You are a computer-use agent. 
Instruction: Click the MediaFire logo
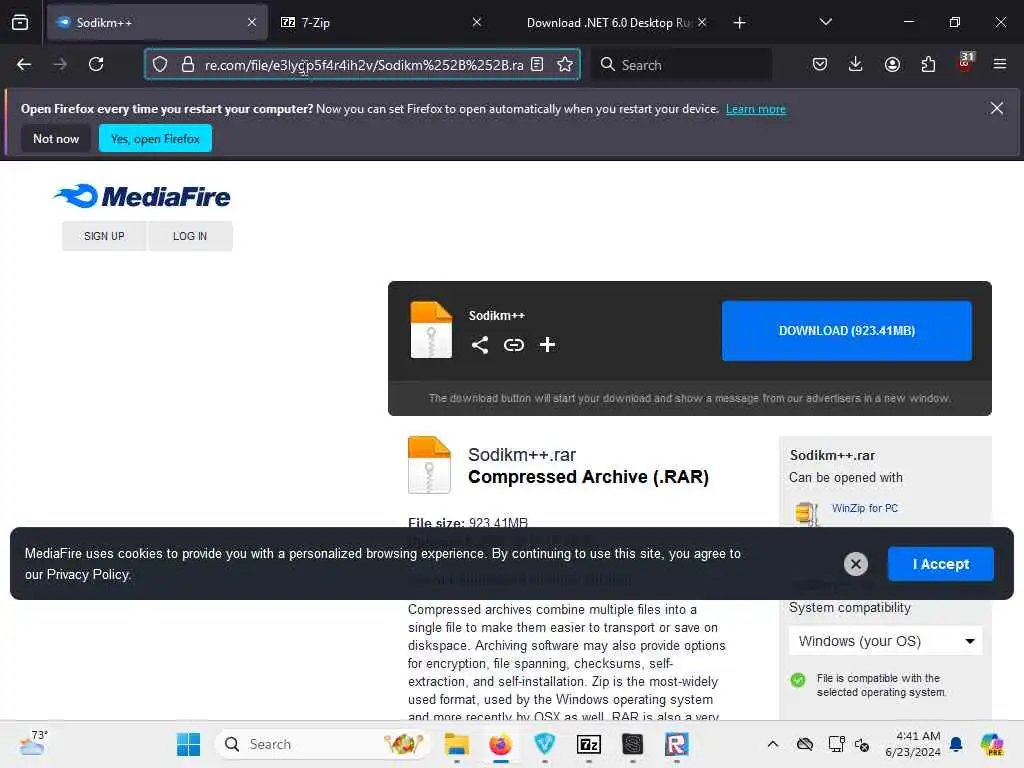coord(142,196)
